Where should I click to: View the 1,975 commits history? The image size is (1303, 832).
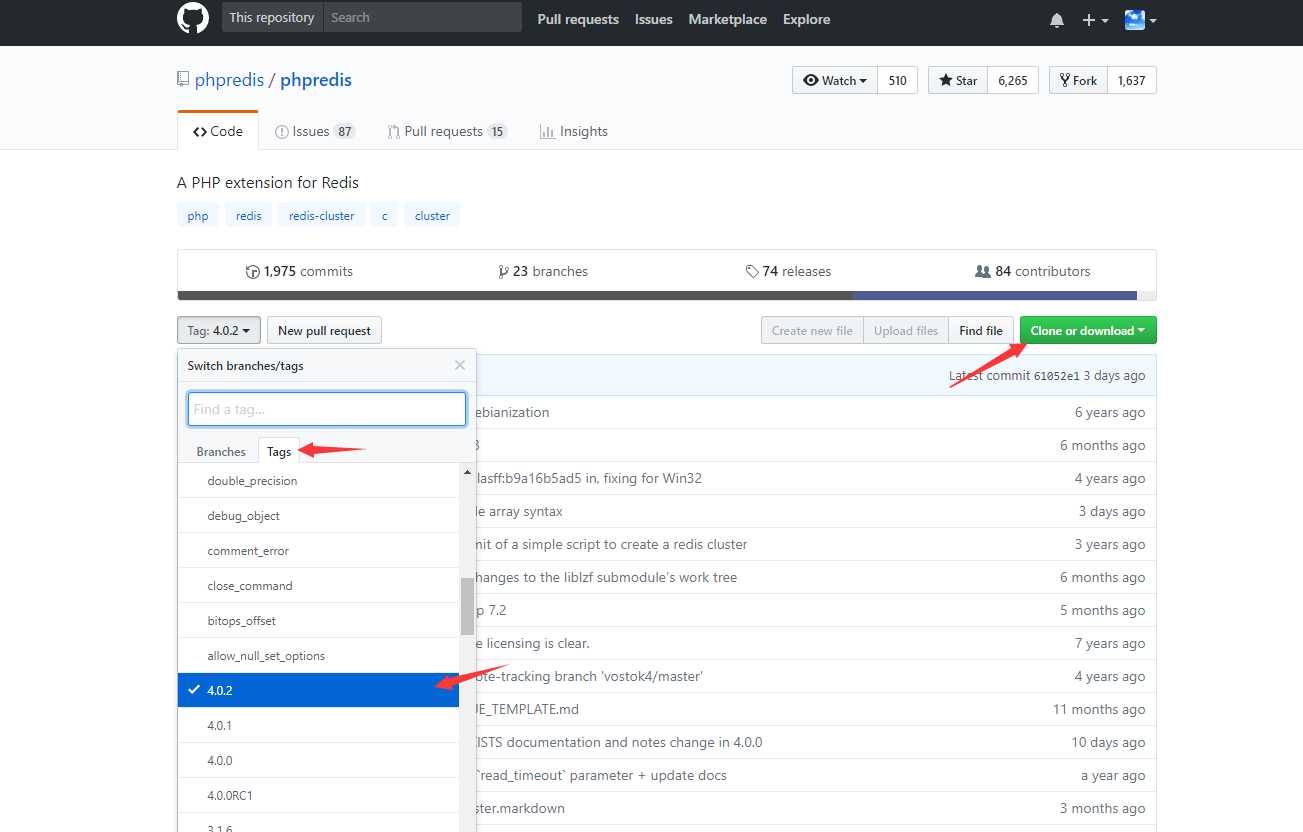click(x=299, y=271)
